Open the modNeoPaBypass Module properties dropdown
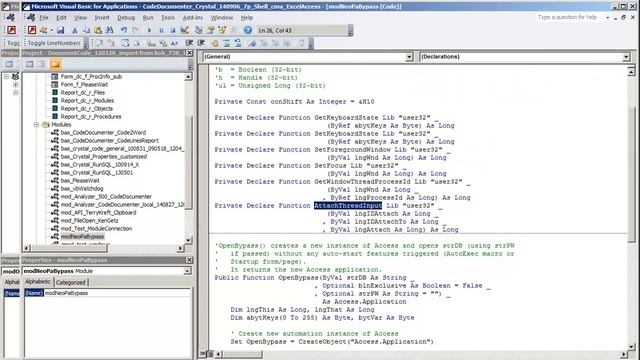 click(x=187, y=271)
